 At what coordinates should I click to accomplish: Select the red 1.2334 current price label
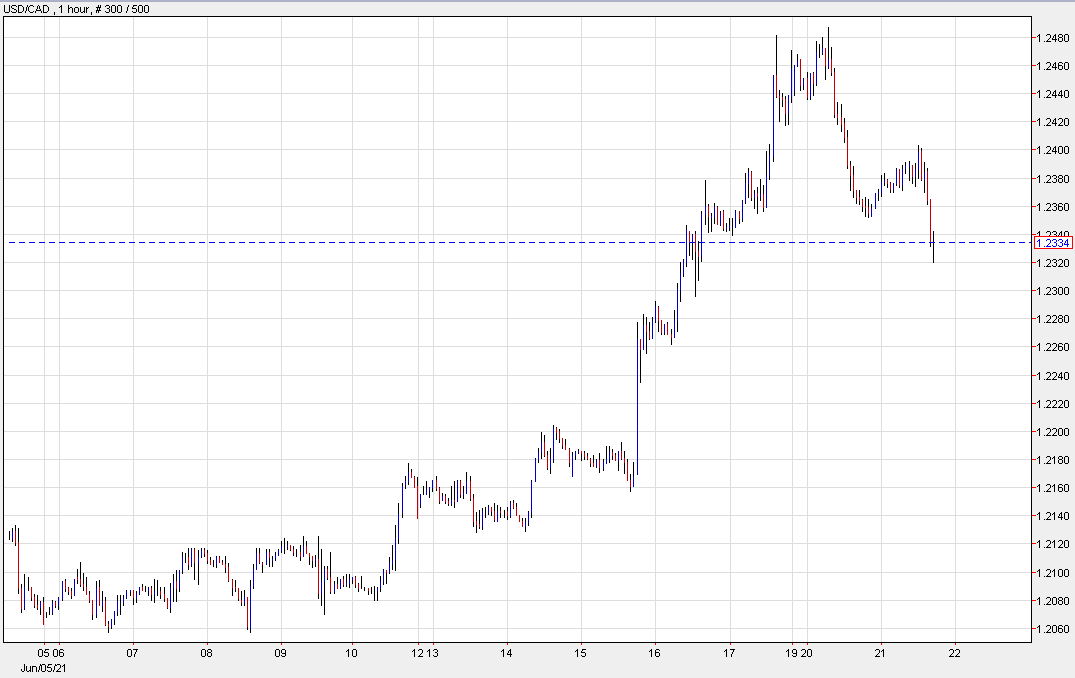tap(1054, 243)
